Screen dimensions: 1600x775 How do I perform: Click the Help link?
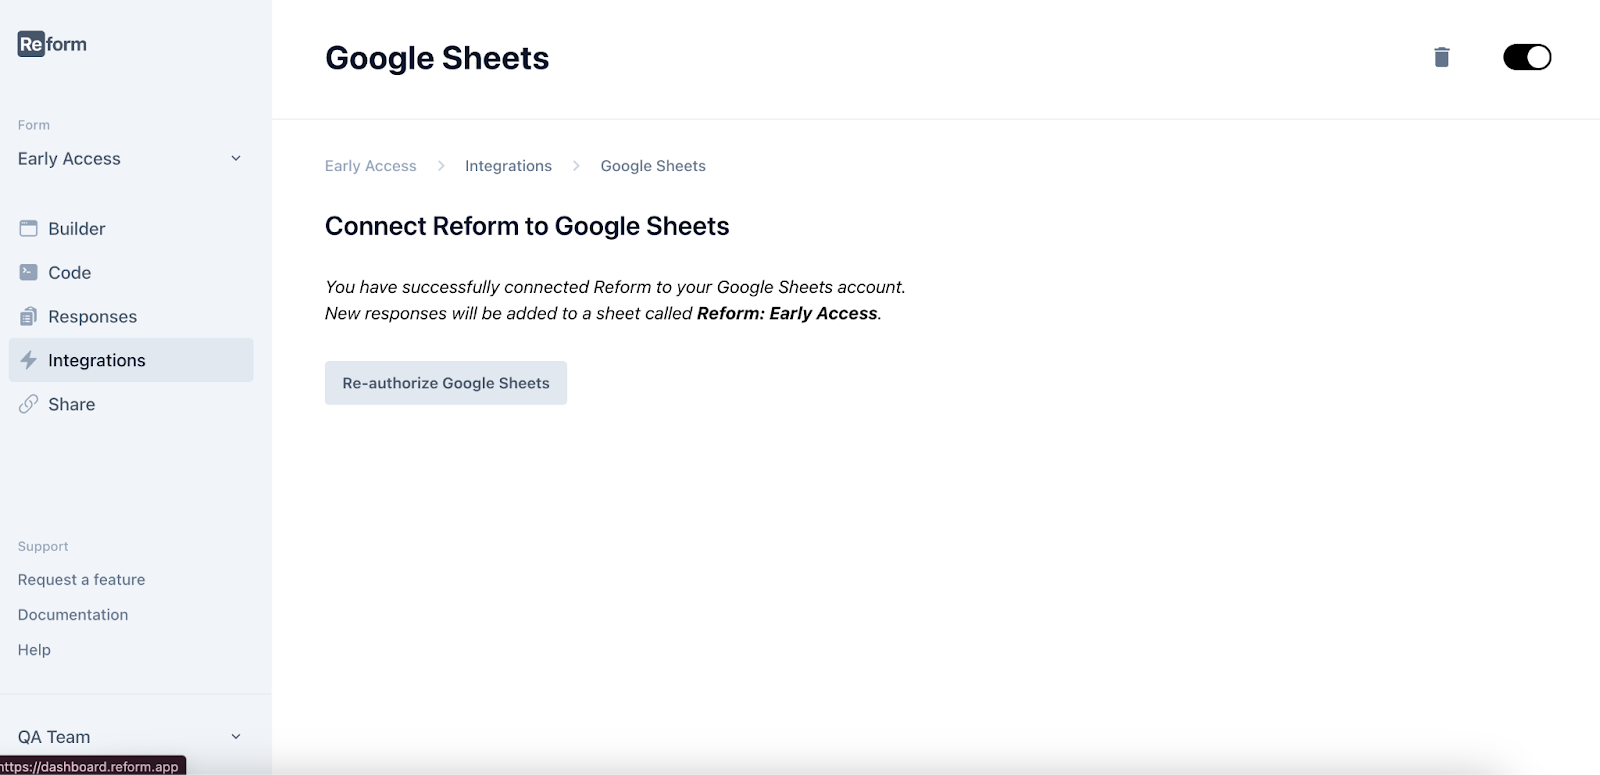point(34,650)
